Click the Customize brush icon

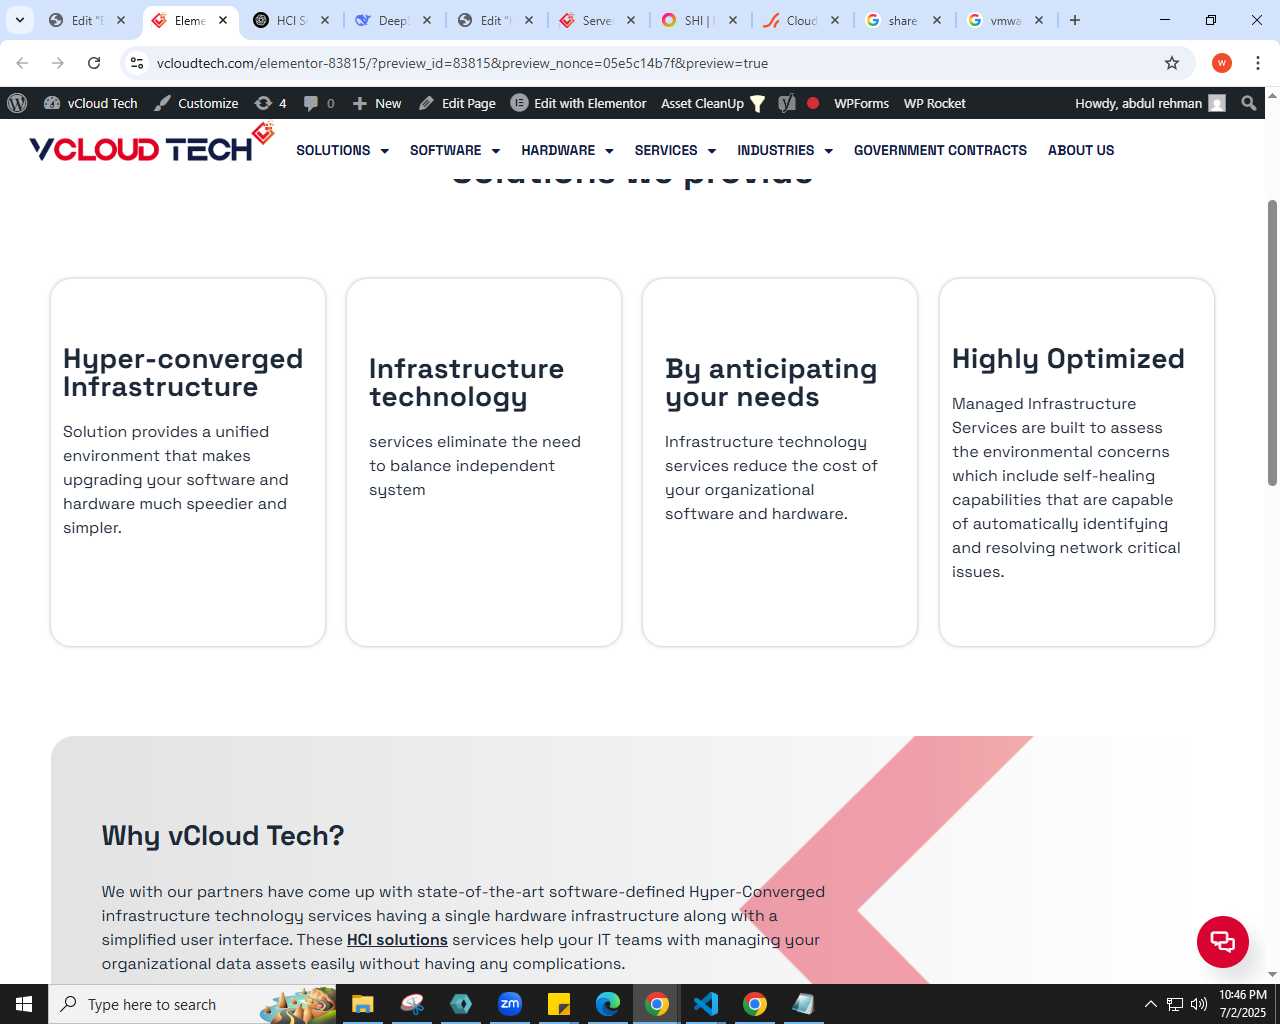tap(162, 103)
